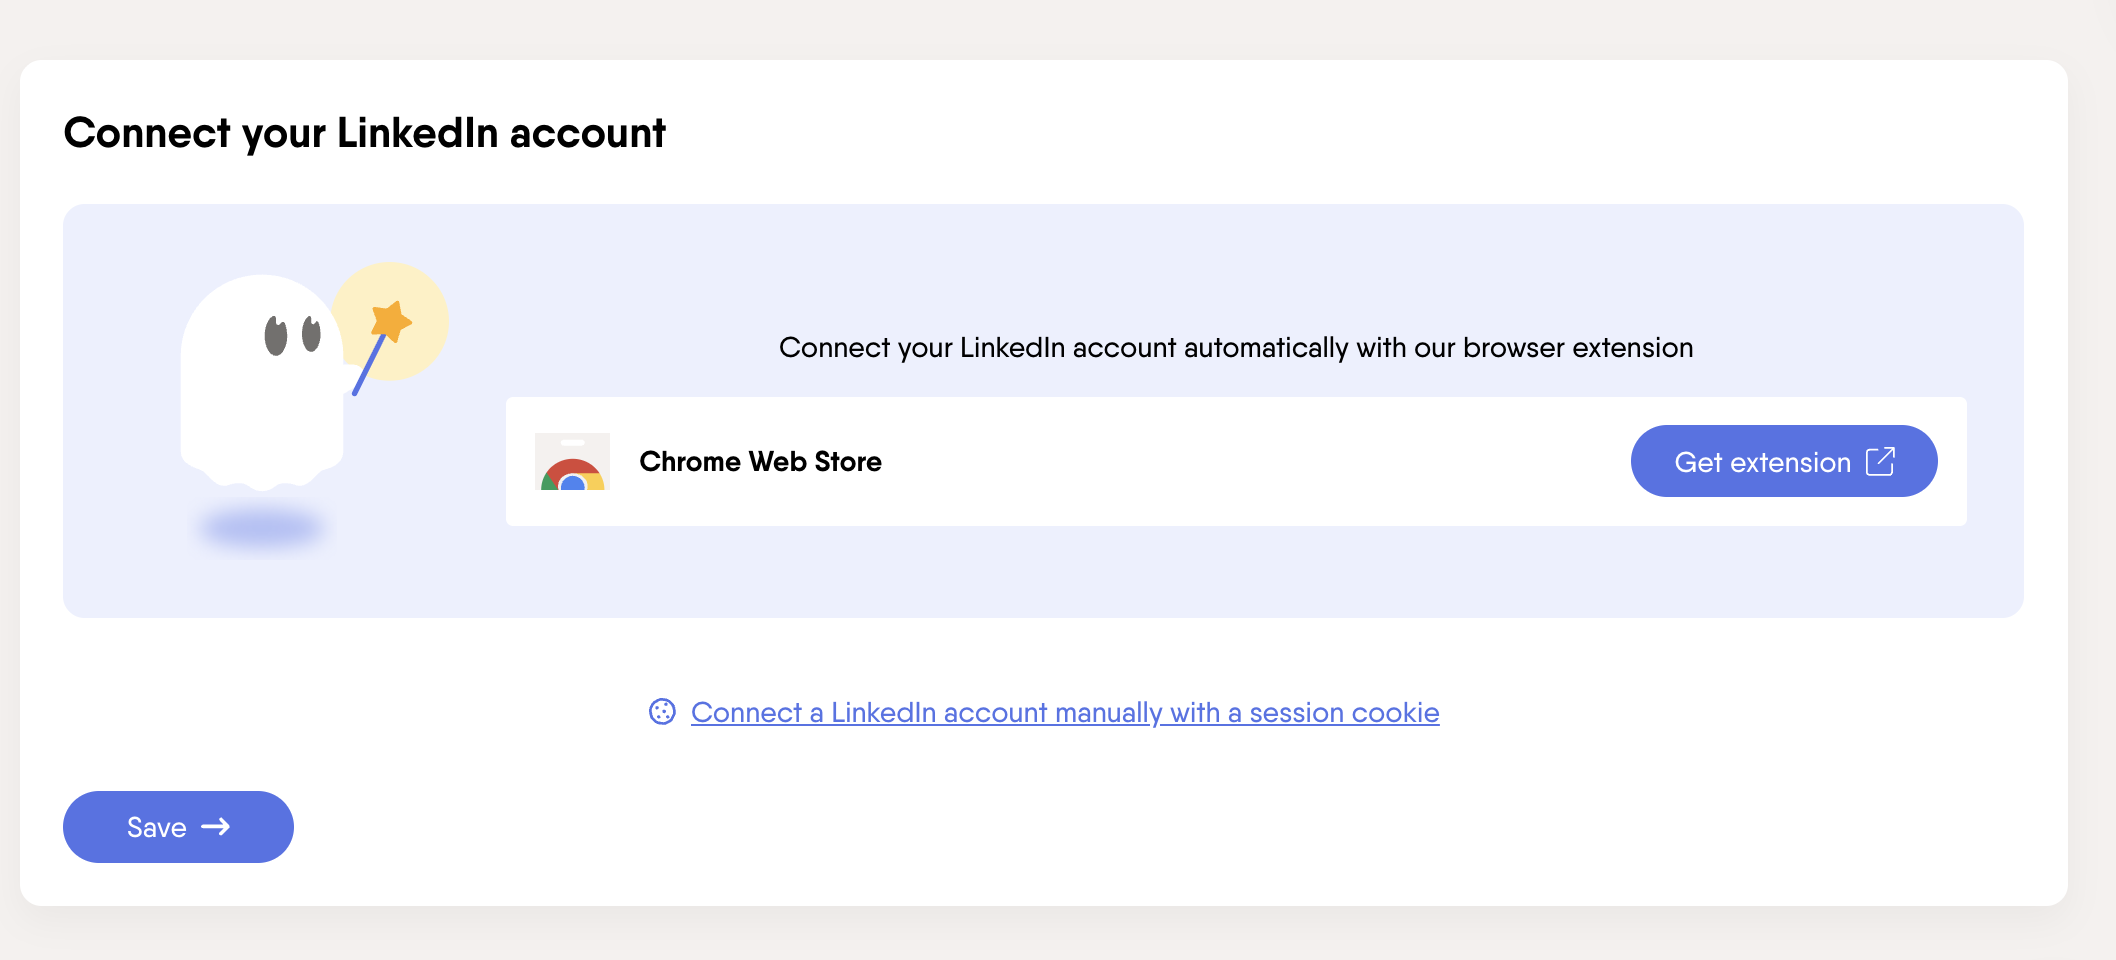Click the external-link icon in Get extension
Viewport: 2116px width, 960px height.
coord(1881,461)
